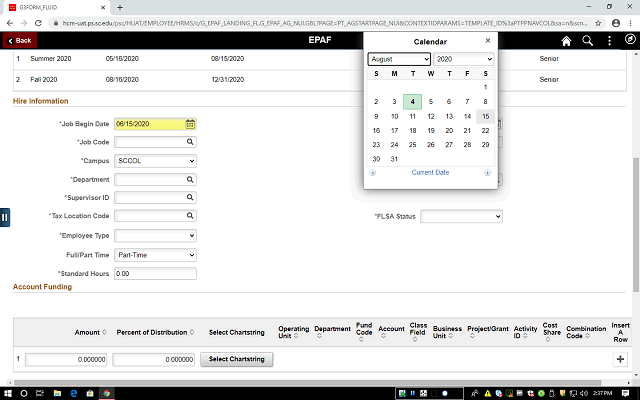Click the Current Date link in Calendar
640x400 pixels.
[x=430, y=172]
